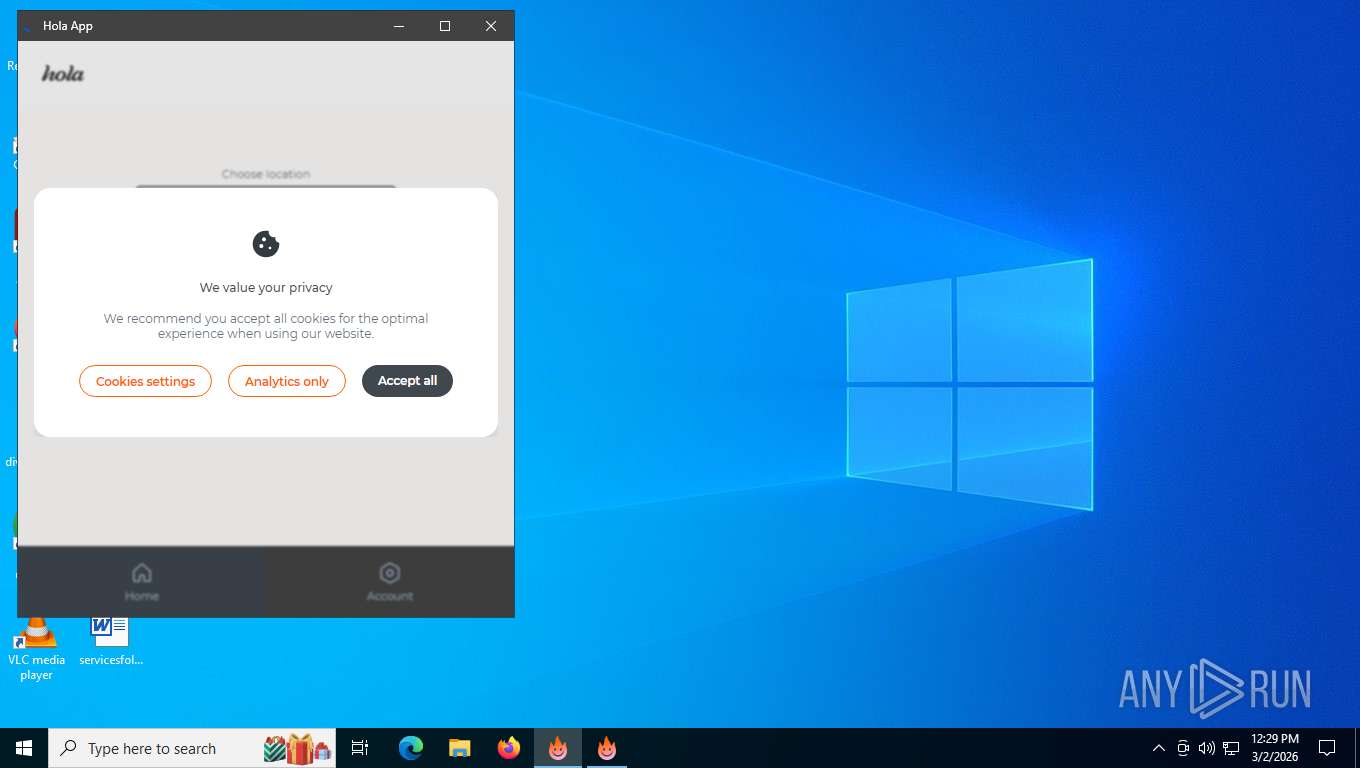
Task: Open the Account tab in Hola
Action: [390, 582]
